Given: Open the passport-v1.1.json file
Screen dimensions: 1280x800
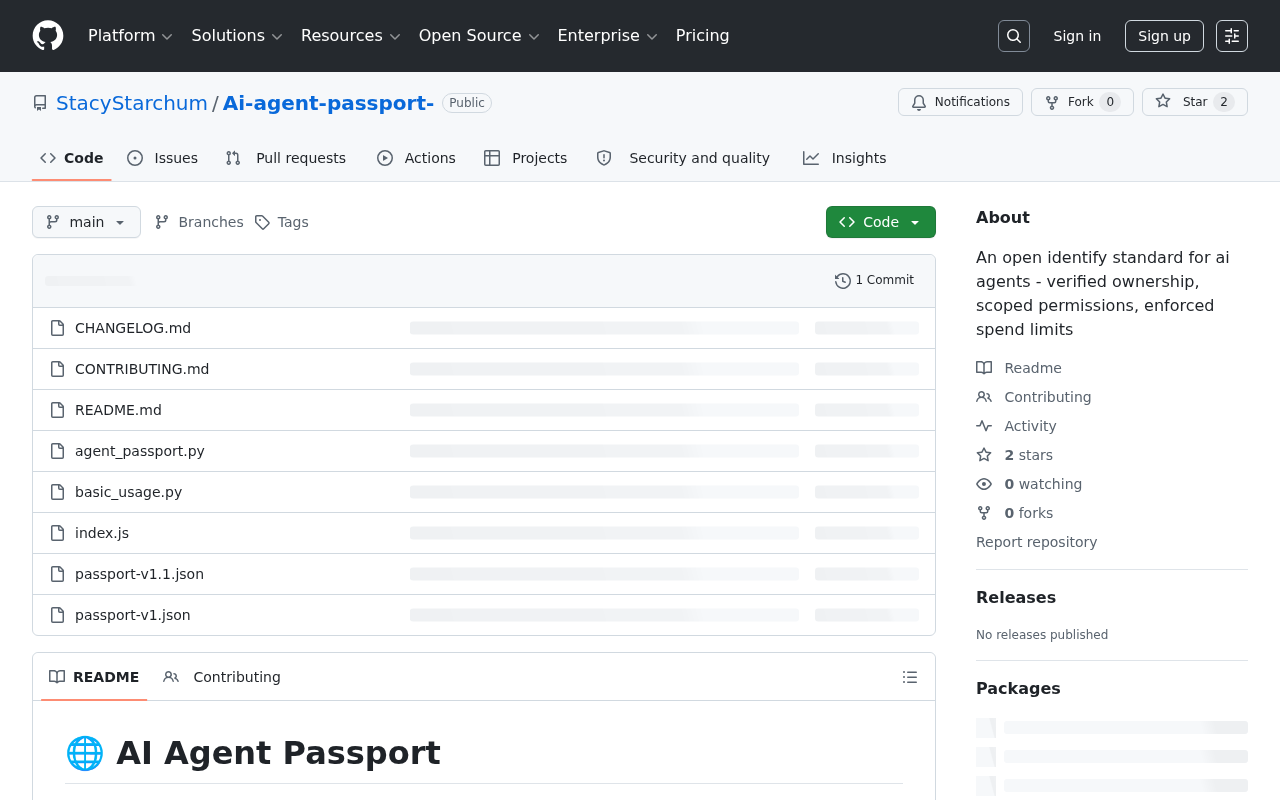Looking at the screenshot, I should 139,574.
